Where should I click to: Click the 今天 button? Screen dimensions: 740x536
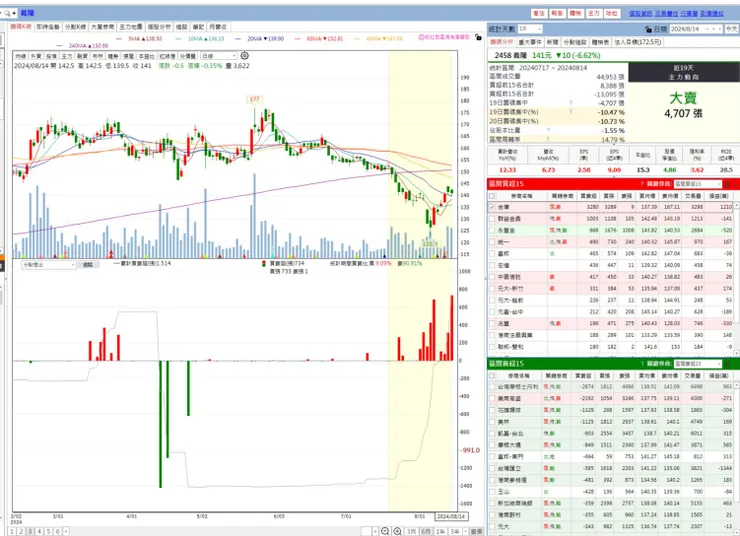[731, 29]
